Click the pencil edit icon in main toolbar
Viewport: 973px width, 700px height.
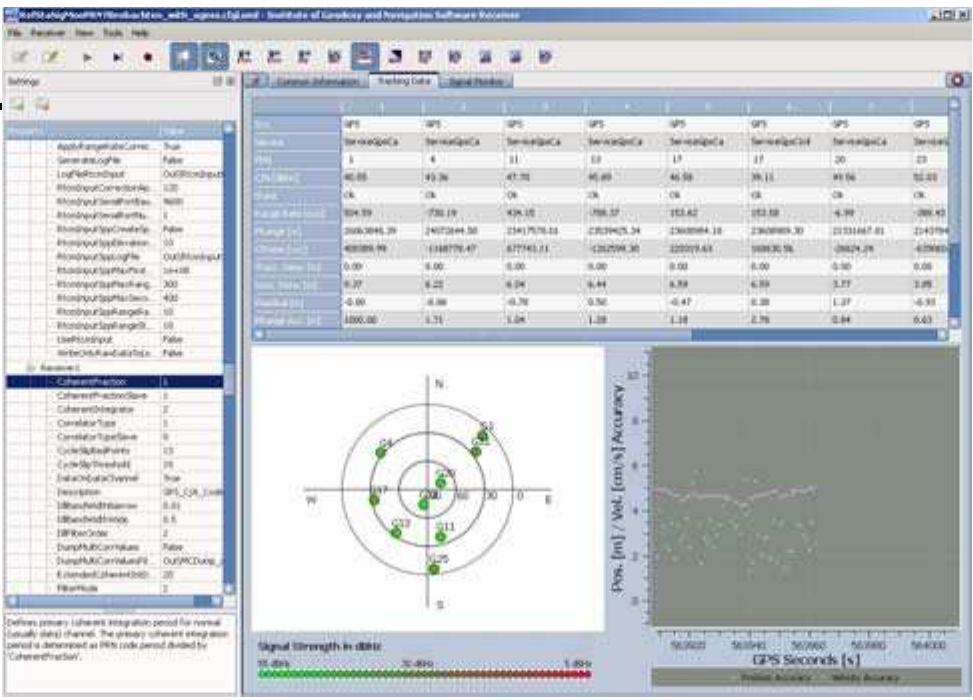coord(51,57)
